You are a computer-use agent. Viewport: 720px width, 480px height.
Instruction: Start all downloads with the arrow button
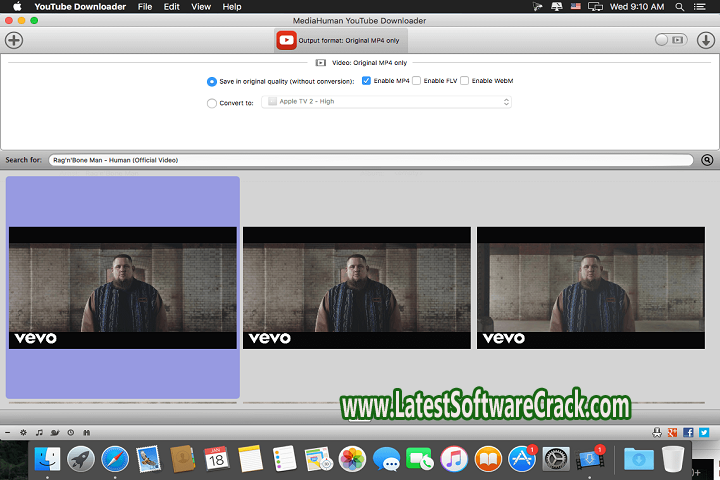pos(705,40)
